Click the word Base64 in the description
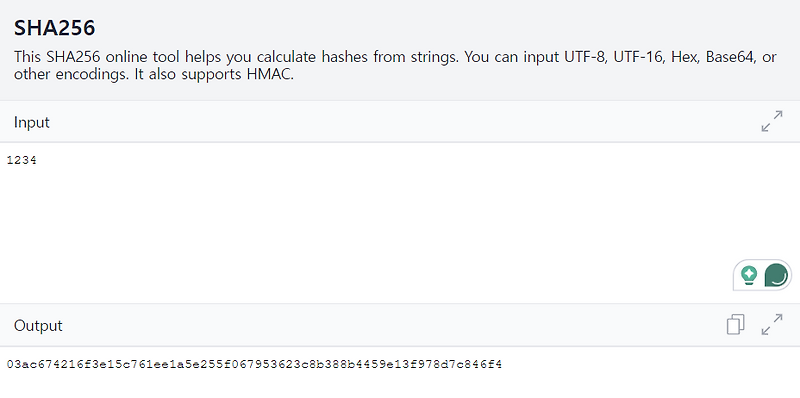800x398 pixels. click(x=730, y=57)
